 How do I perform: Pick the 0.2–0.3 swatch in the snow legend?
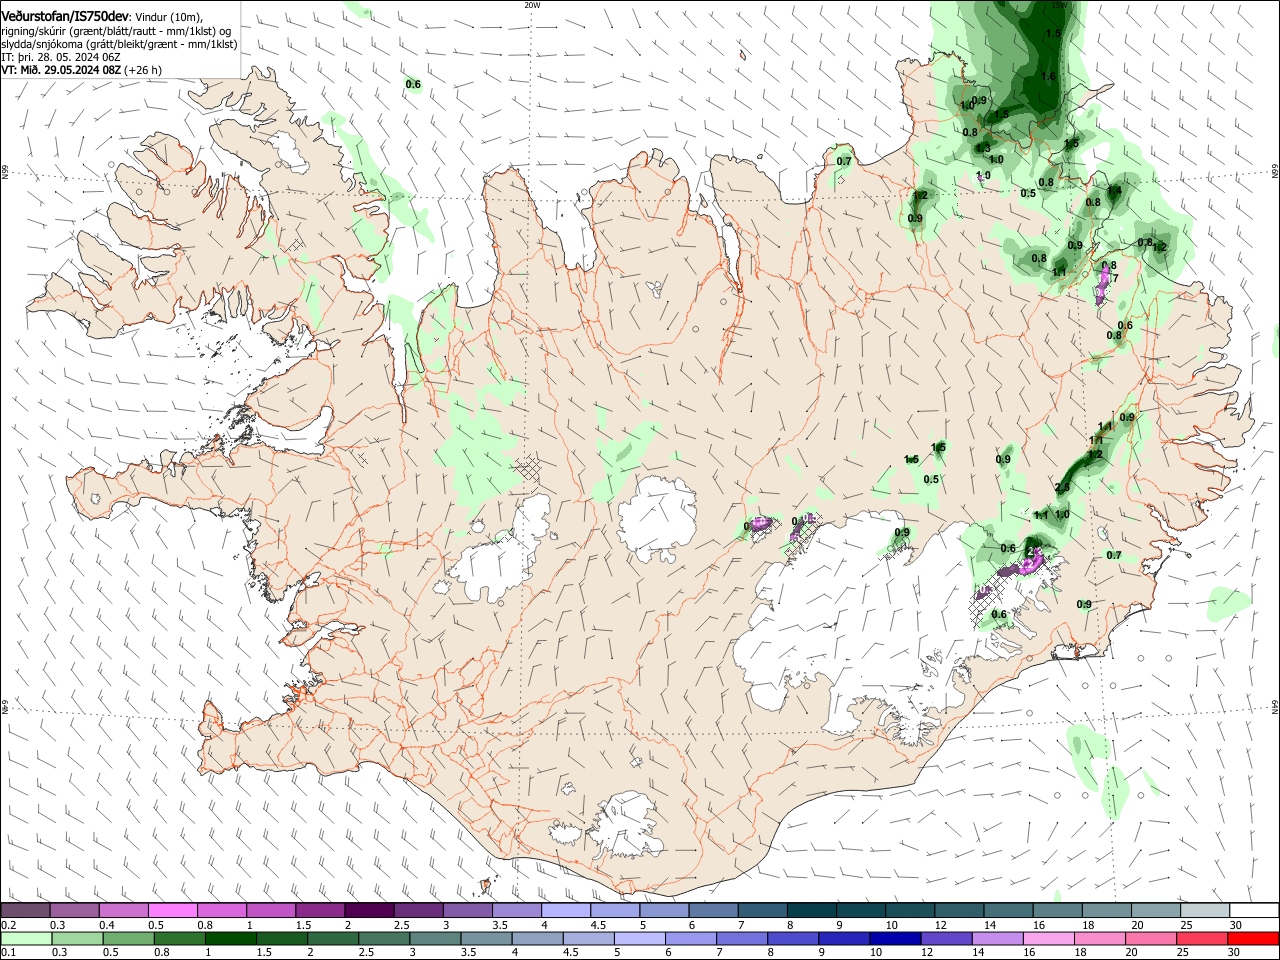tap(25, 910)
